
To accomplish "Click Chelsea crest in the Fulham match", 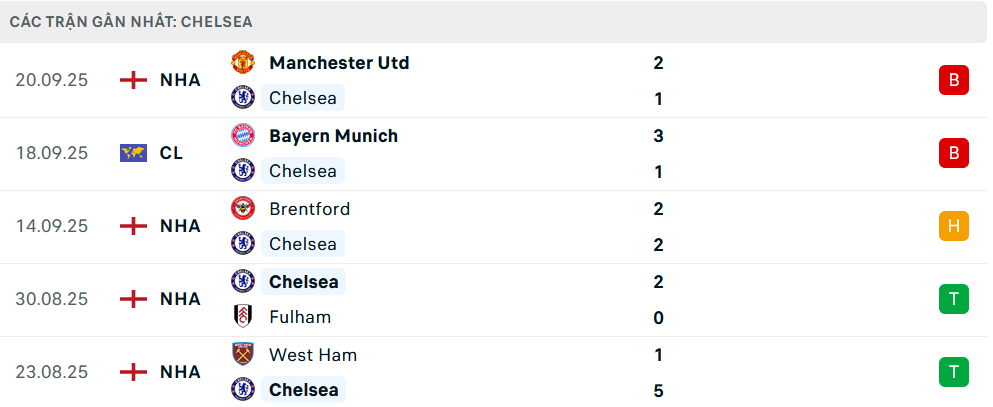I will pyautogui.click(x=243, y=282).
